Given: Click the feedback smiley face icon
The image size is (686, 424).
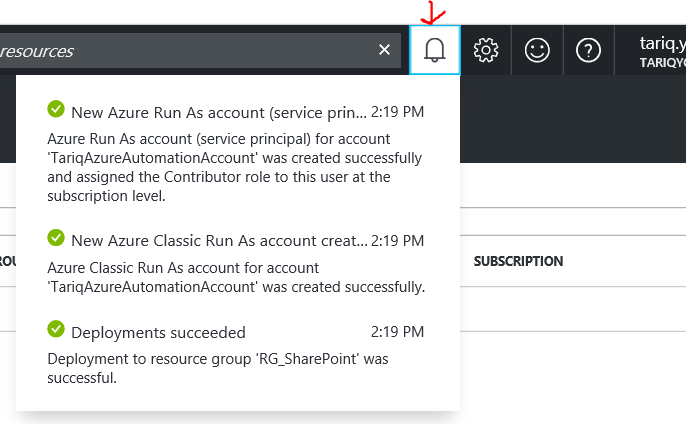Looking at the screenshot, I should (537, 50).
